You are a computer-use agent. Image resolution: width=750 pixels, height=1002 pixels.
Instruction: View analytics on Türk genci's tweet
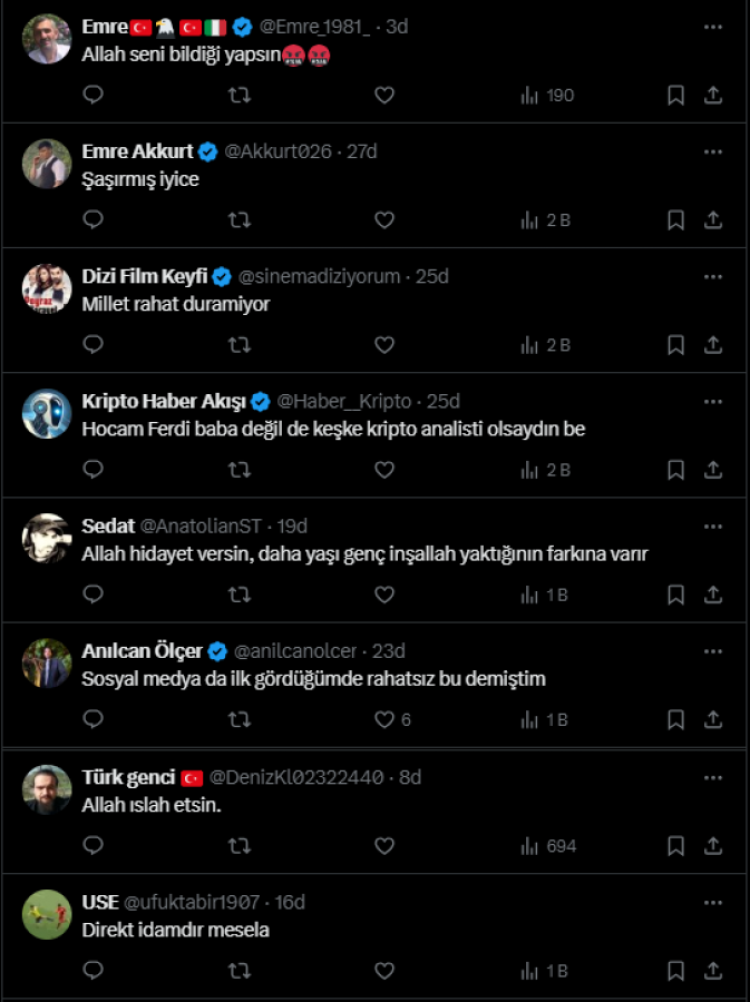[548, 846]
